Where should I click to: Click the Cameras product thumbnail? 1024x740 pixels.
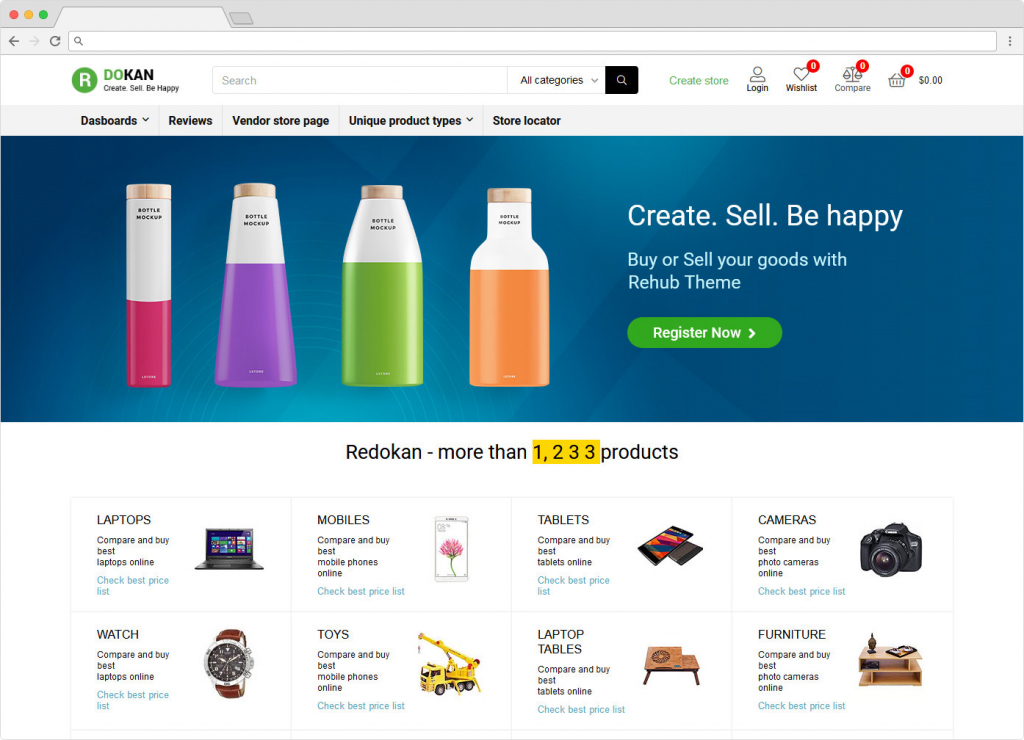891,549
